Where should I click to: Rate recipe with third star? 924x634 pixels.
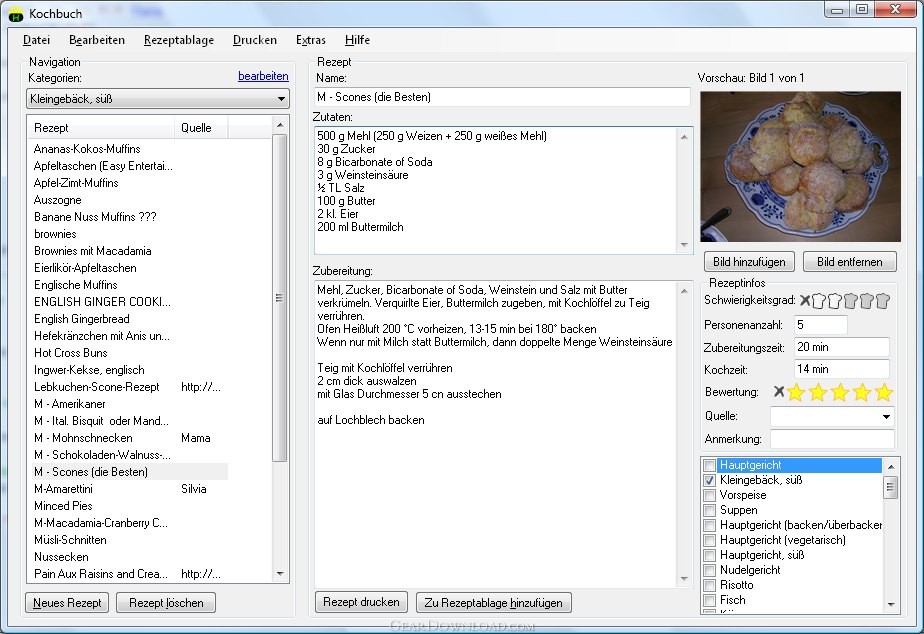click(x=840, y=392)
